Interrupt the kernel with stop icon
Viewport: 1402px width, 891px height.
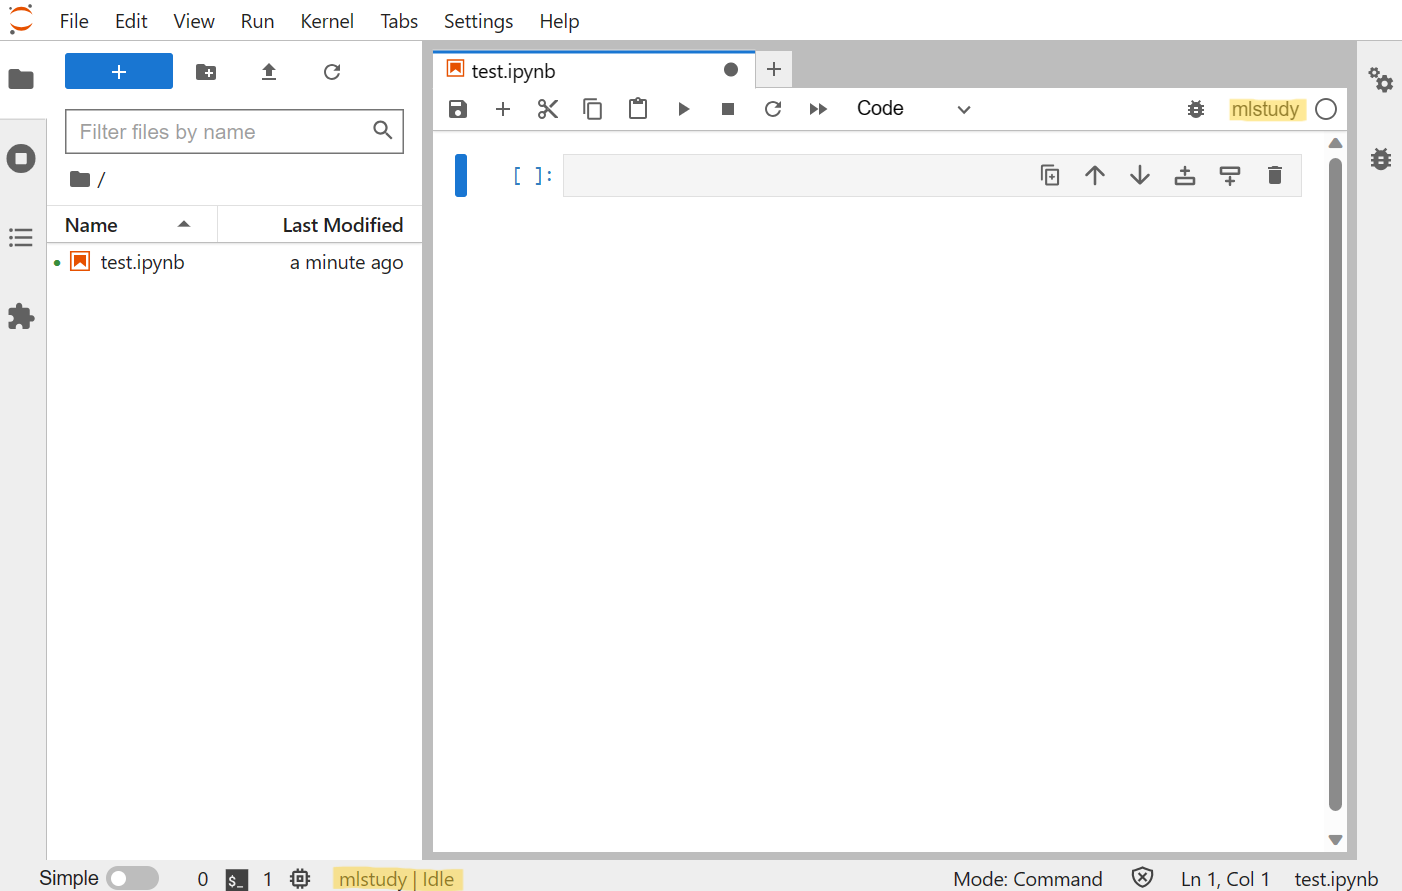point(728,109)
